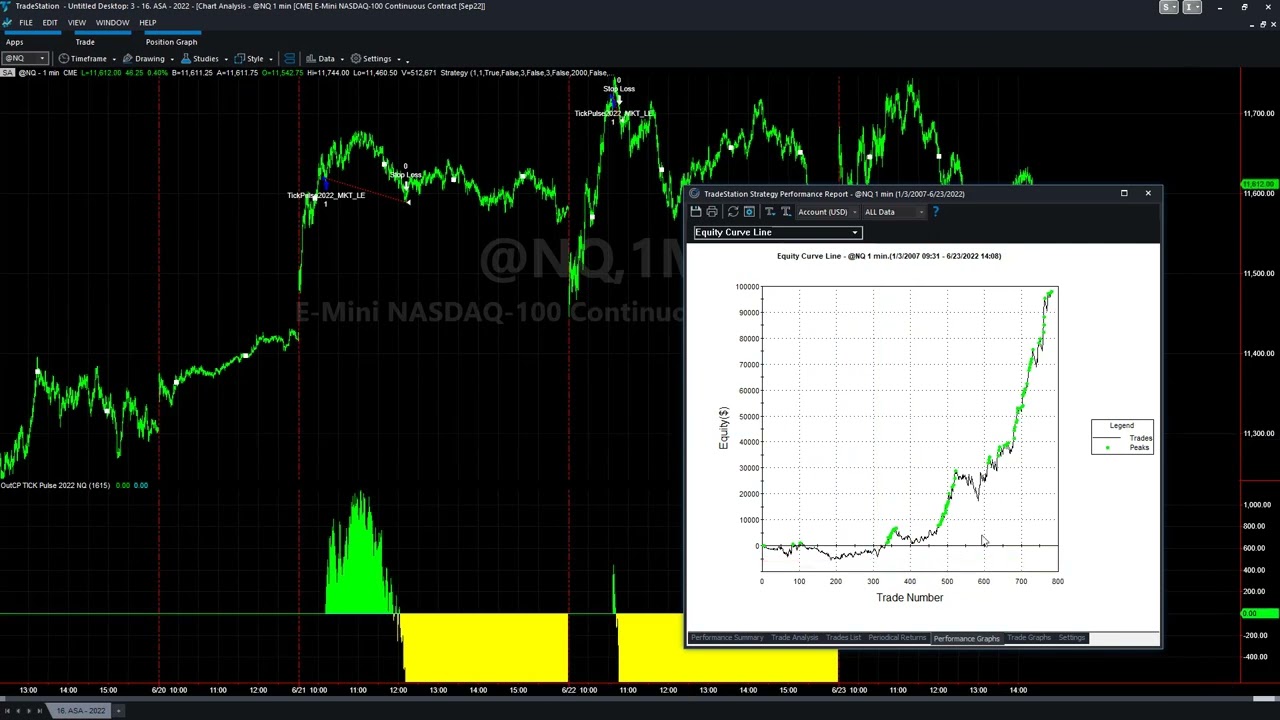Click the blue help question mark icon
This screenshot has height=720, width=1280.
[x=935, y=212]
